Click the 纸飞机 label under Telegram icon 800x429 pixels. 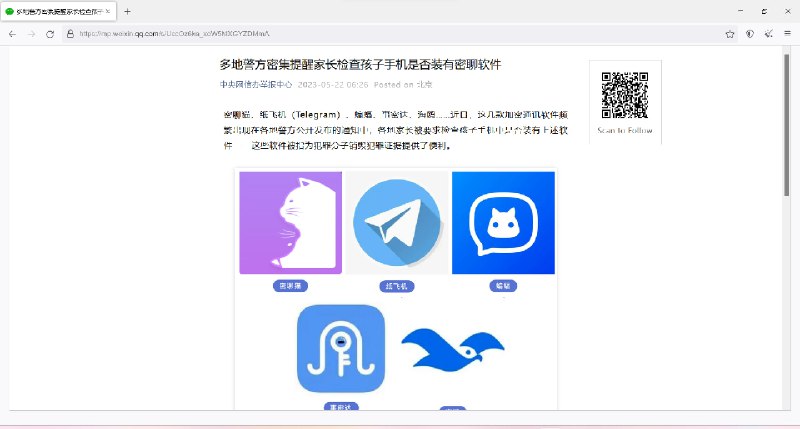[x=396, y=286]
